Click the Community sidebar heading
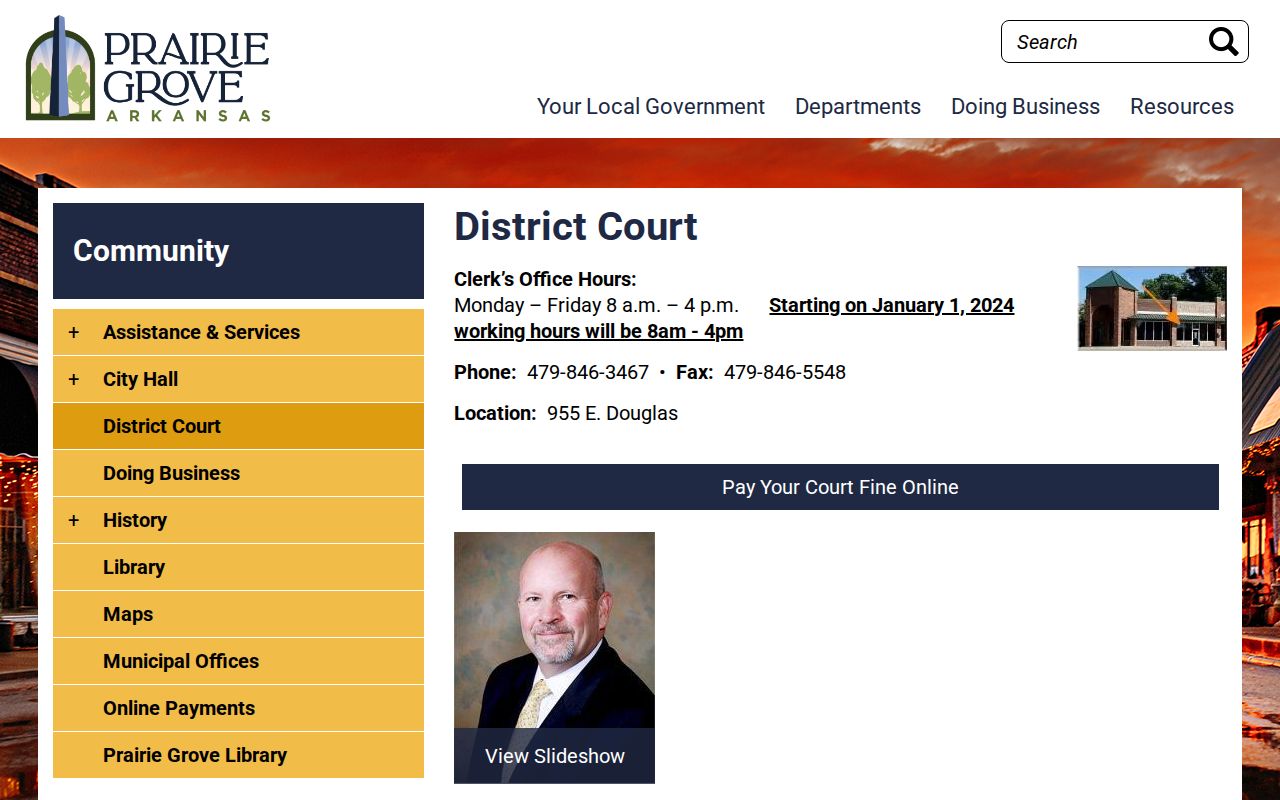The height and width of the screenshot is (800, 1280). point(238,251)
